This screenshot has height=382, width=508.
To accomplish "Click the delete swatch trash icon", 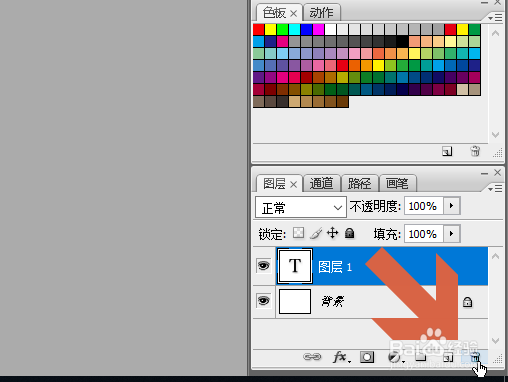I will point(475,151).
